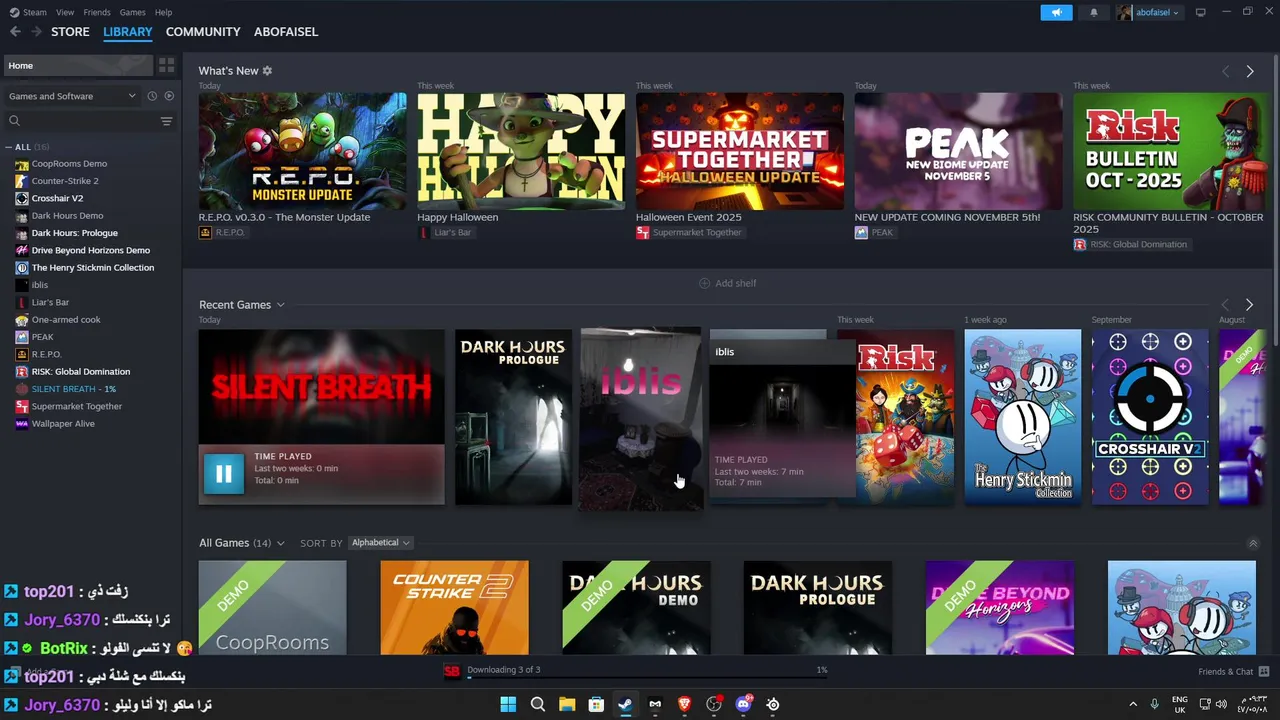Open File Explorer from the taskbar
The width and height of the screenshot is (1280, 720).
(x=567, y=704)
